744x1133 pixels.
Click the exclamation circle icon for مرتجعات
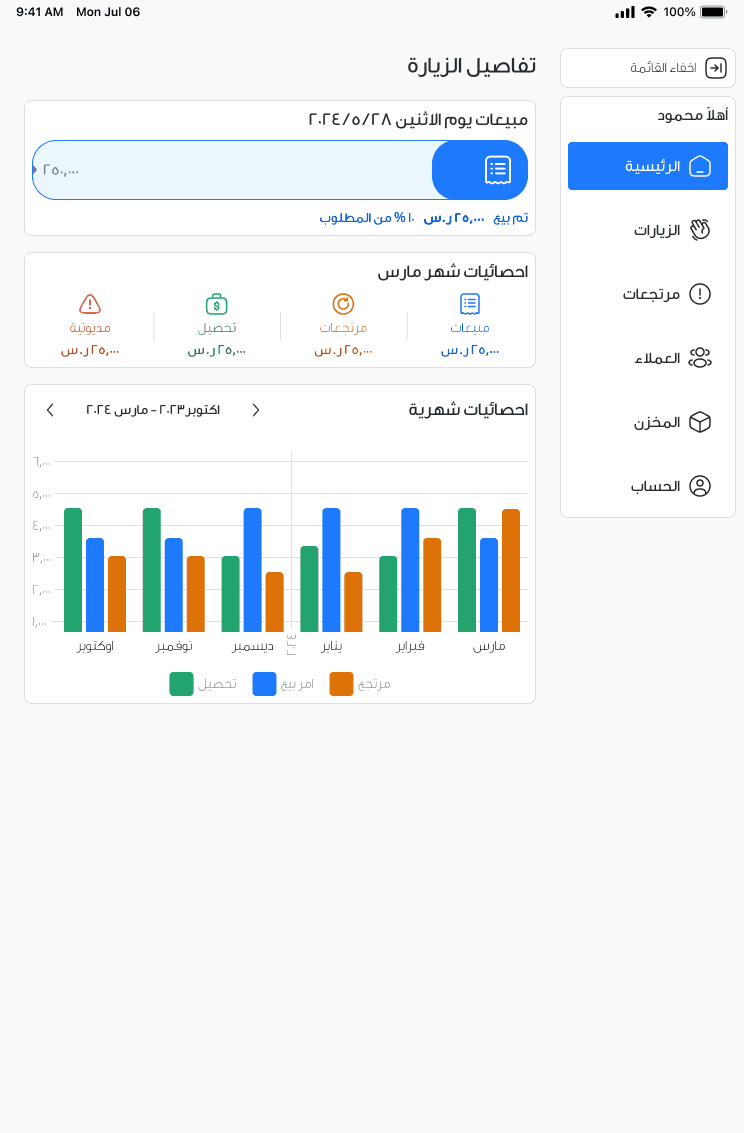click(700, 294)
